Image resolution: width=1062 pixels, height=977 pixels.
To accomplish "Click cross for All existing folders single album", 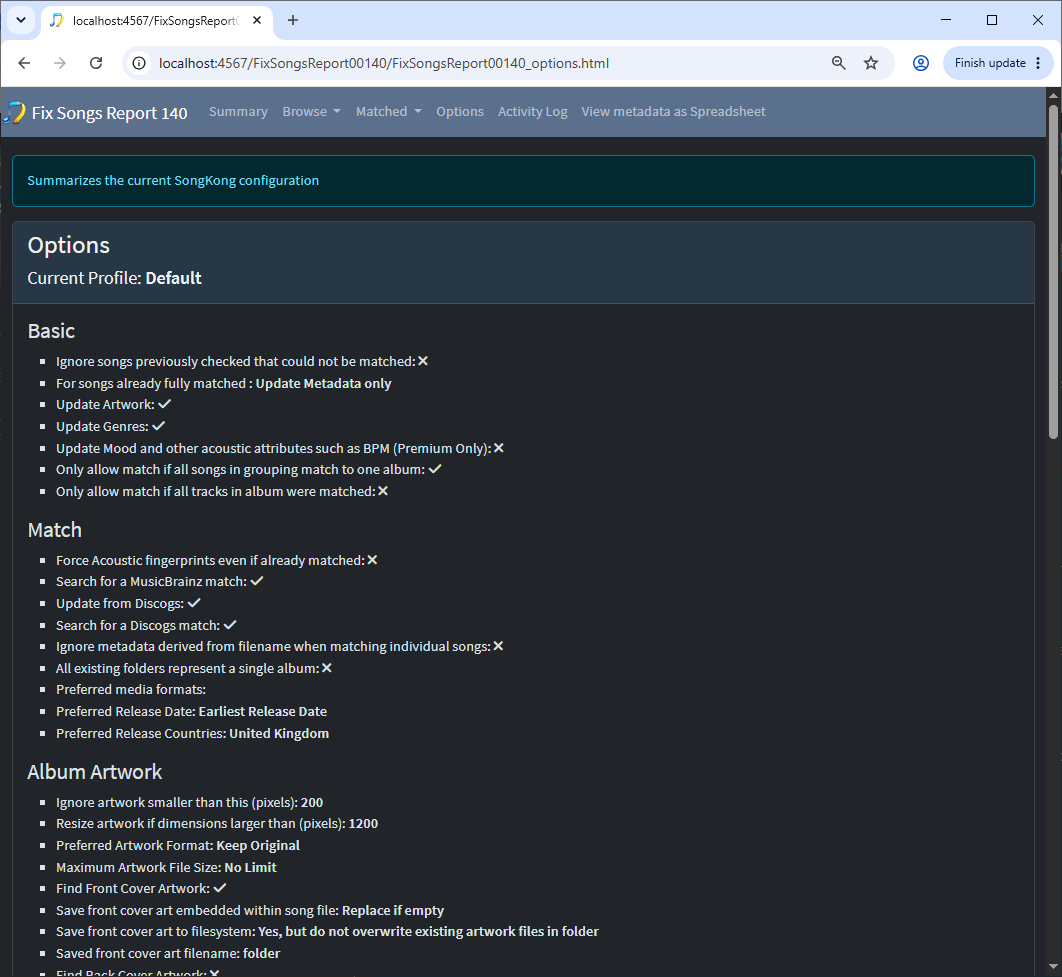I will point(326,668).
